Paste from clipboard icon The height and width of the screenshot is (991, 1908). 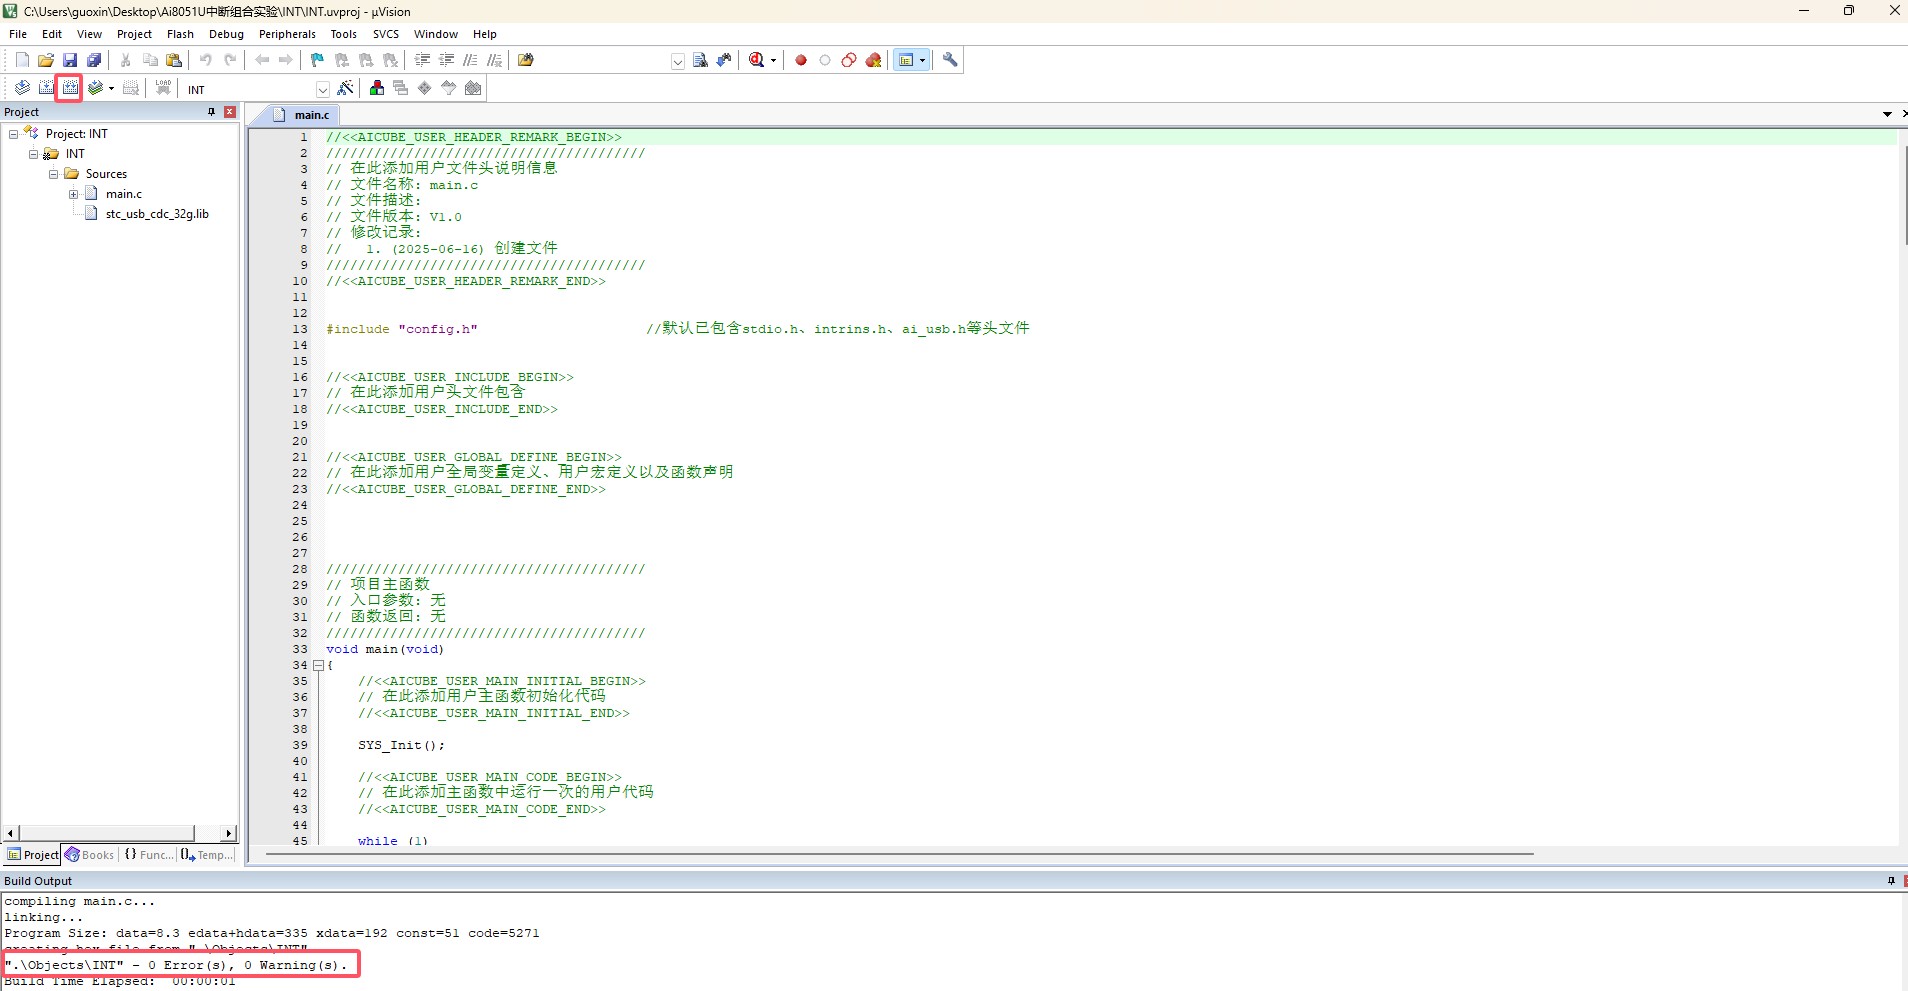174,60
